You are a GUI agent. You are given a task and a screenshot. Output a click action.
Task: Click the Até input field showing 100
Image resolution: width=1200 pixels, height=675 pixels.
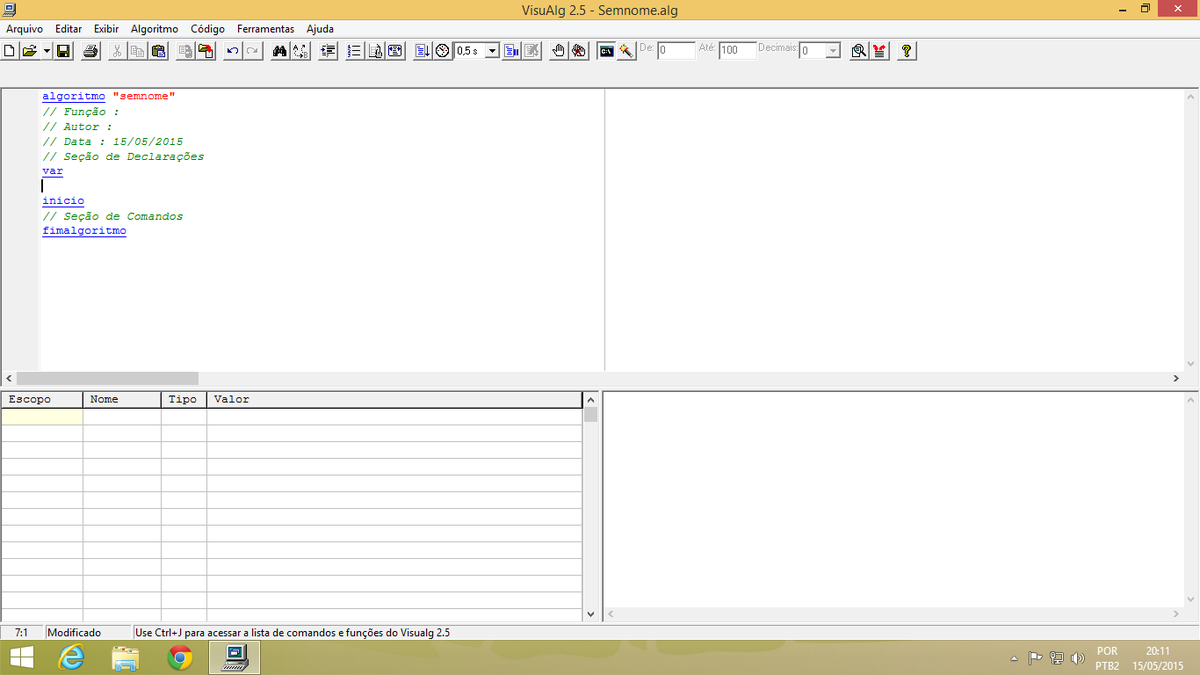pos(737,50)
